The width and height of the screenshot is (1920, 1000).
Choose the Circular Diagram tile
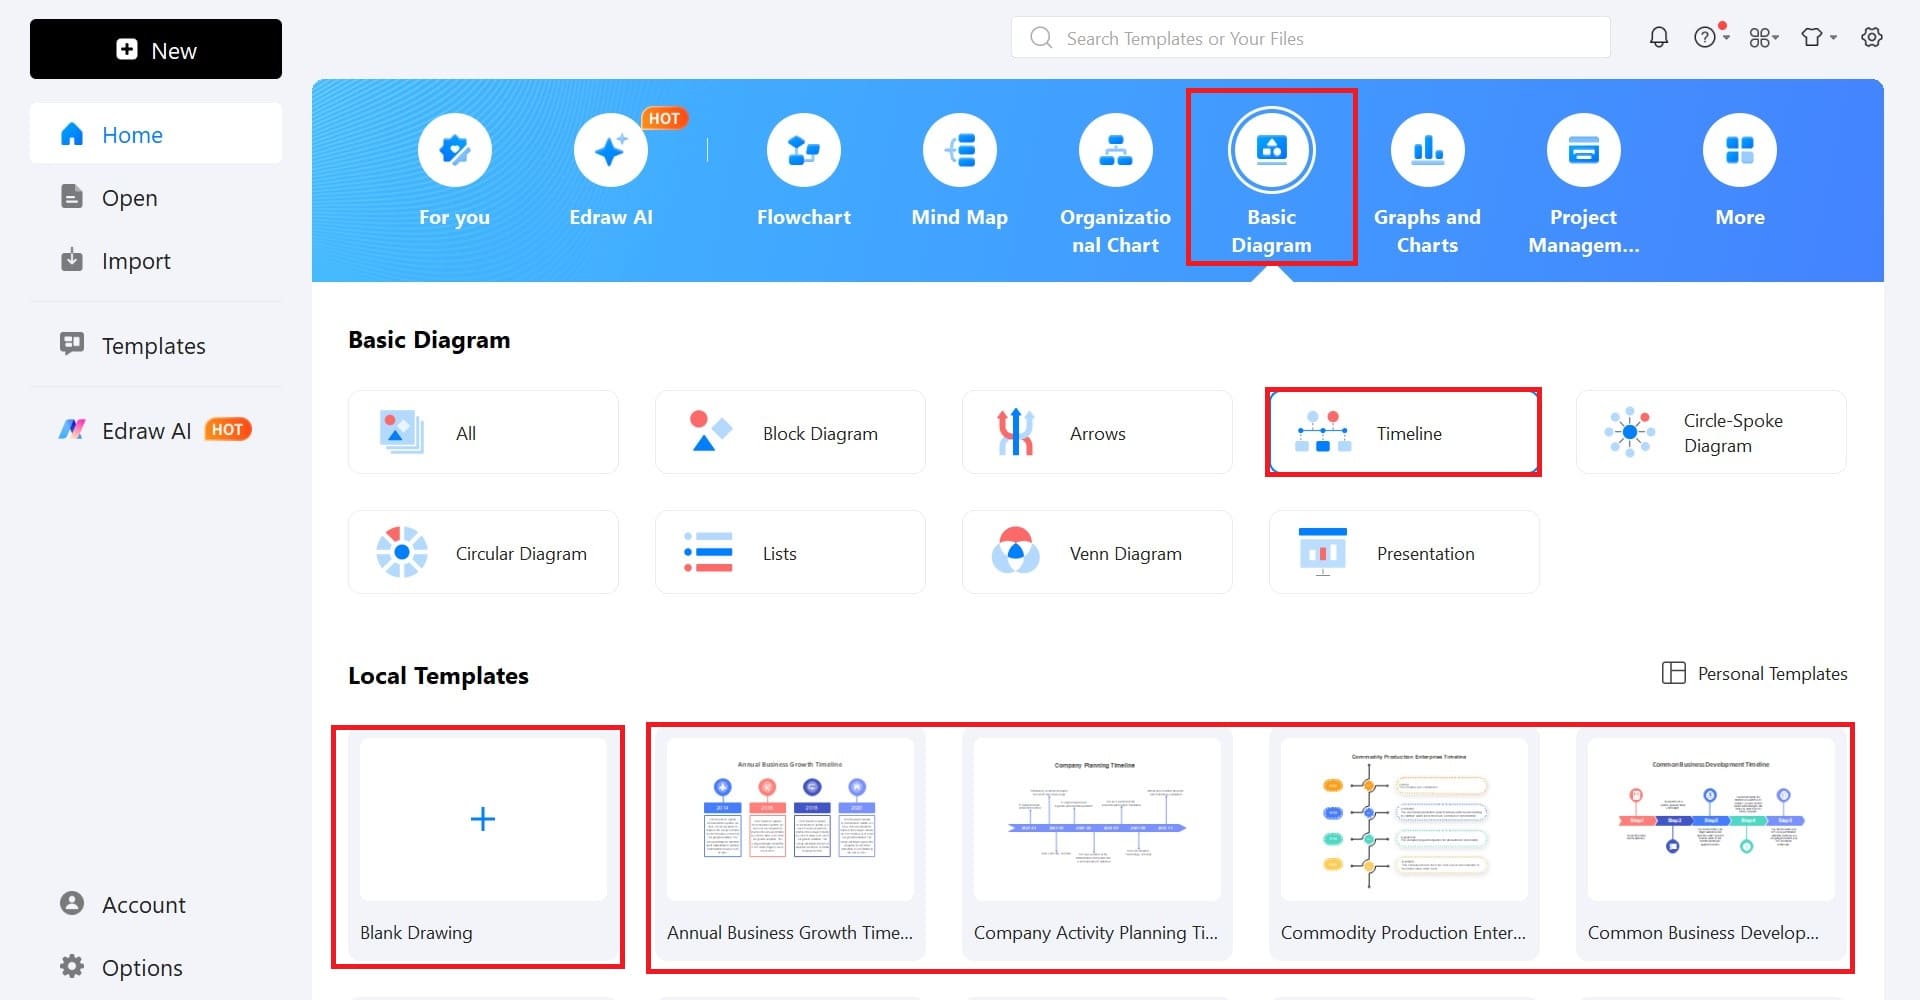point(483,552)
